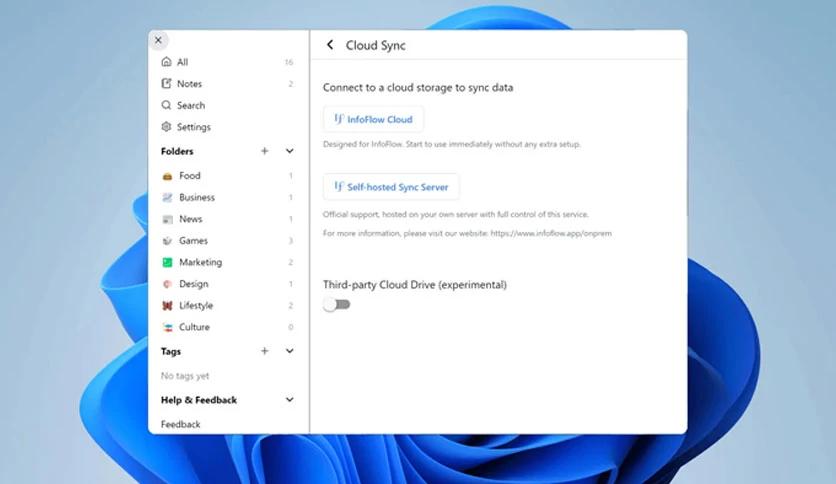Open the Games folder icon
836x484 pixels.
pyautogui.click(x=167, y=241)
